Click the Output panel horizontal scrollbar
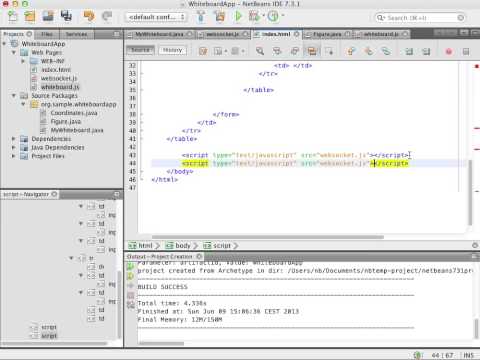 [x=161, y=343]
